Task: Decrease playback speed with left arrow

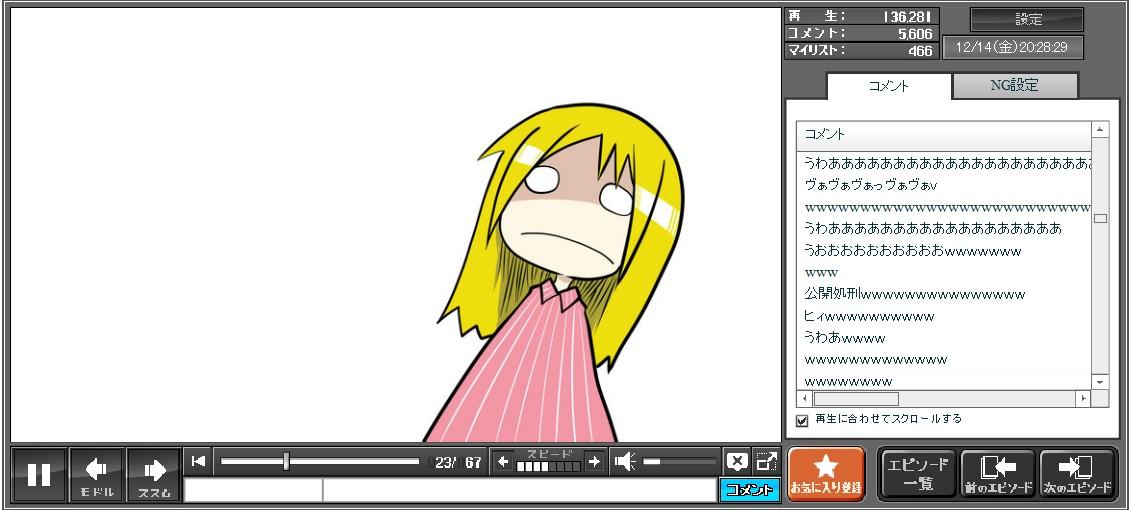Action: coord(503,461)
